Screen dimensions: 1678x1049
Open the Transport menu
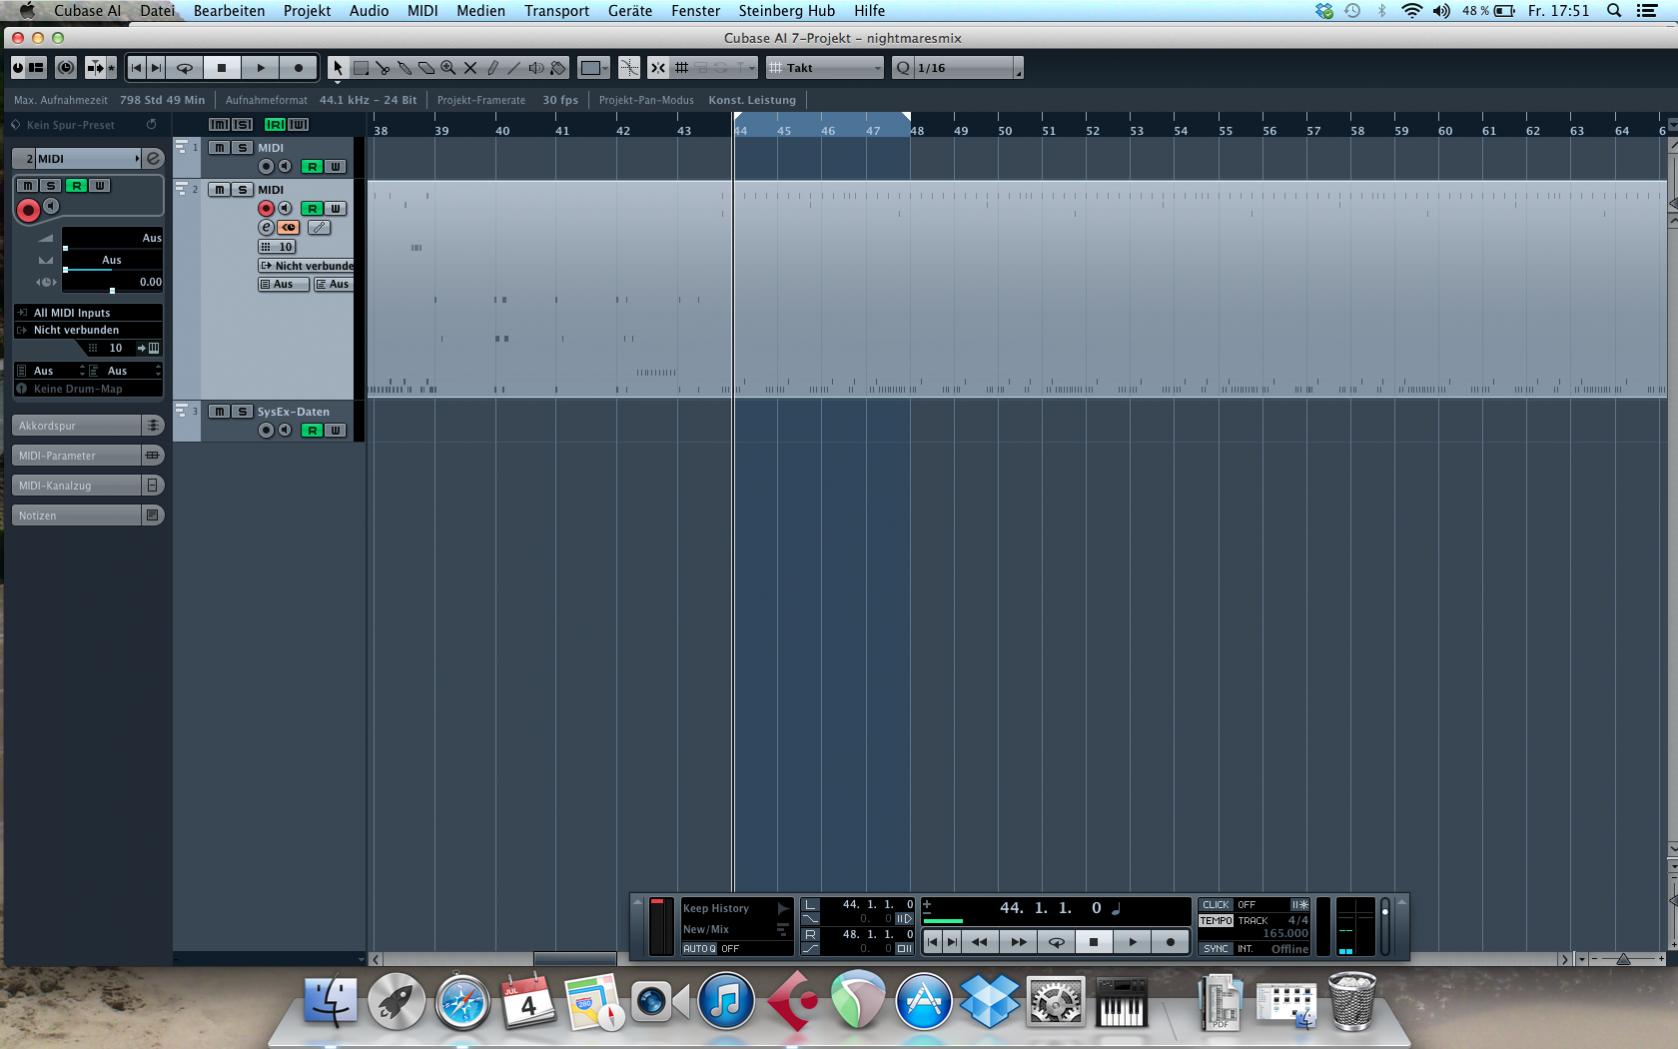(556, 11)
